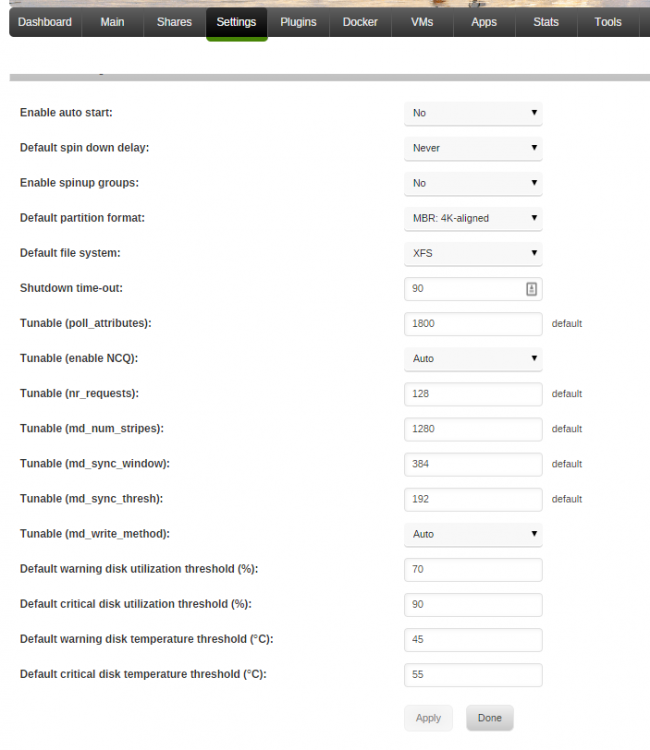Click the 'Enable auto start:' label
Viewport: 650px width, 750px height.
(x=66, y=112)
